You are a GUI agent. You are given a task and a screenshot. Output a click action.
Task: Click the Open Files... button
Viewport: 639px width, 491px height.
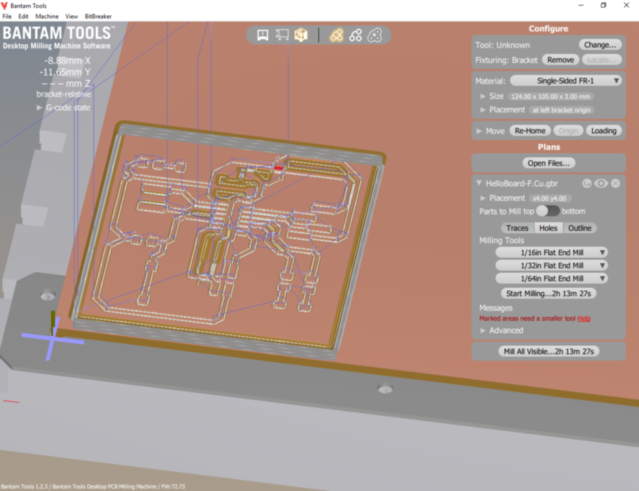(549, 163)
